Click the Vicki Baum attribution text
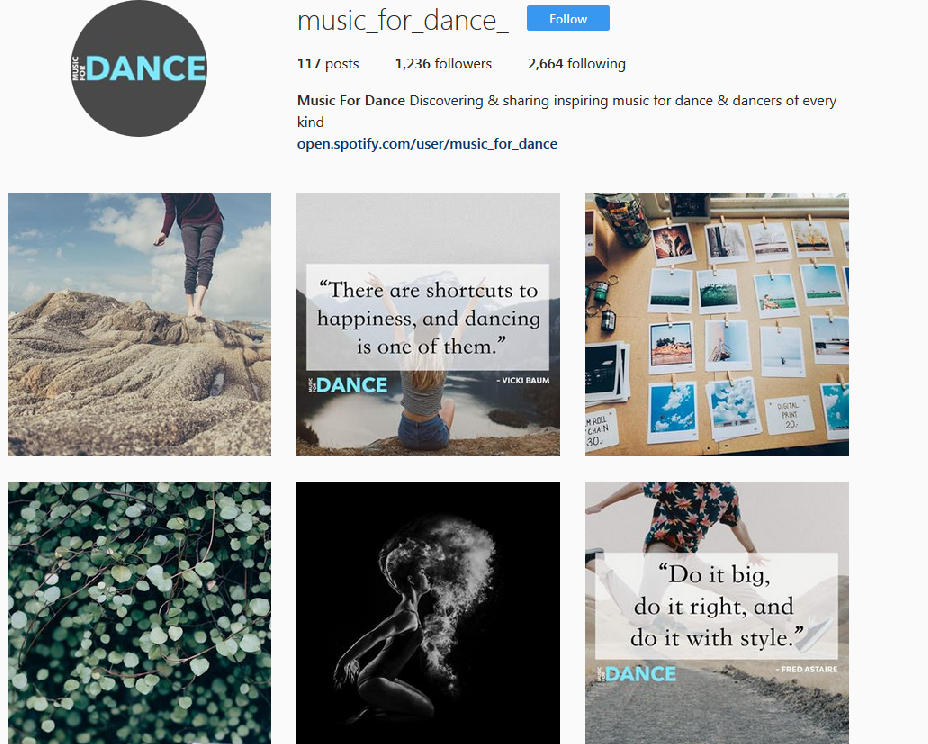This screenshot has width=928, height=744. (523, 381)
